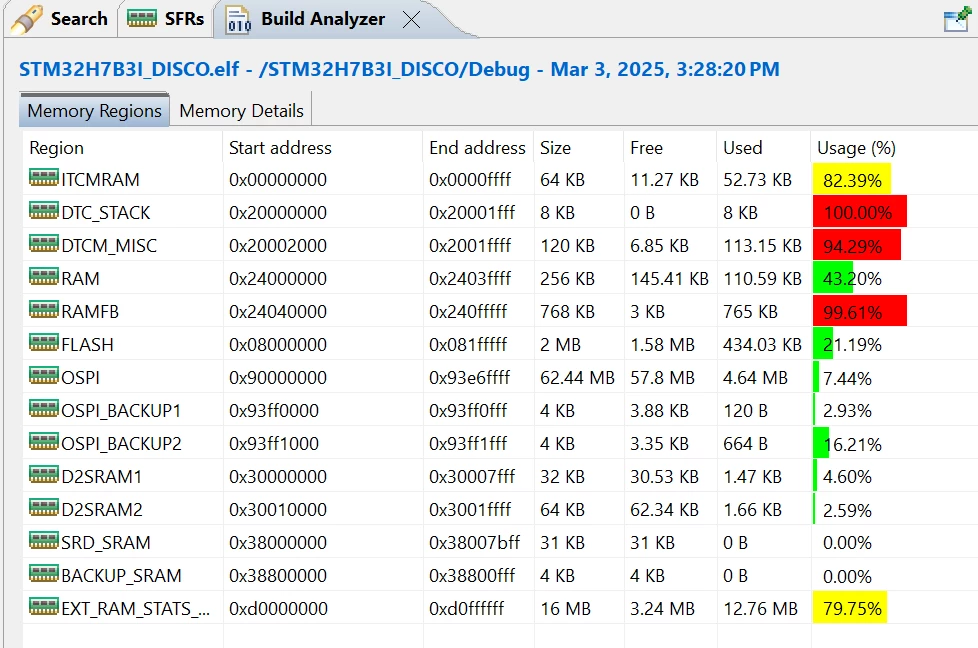
Task: Select the BACKUP_SRAM region name
Action: click(x=121, y=576)
